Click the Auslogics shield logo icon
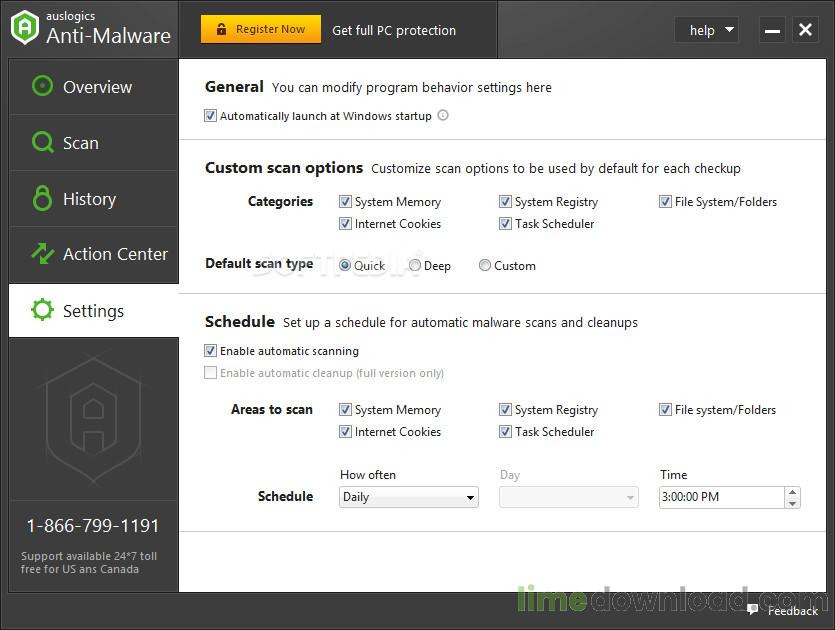835x630 pixels. point(24,27)
